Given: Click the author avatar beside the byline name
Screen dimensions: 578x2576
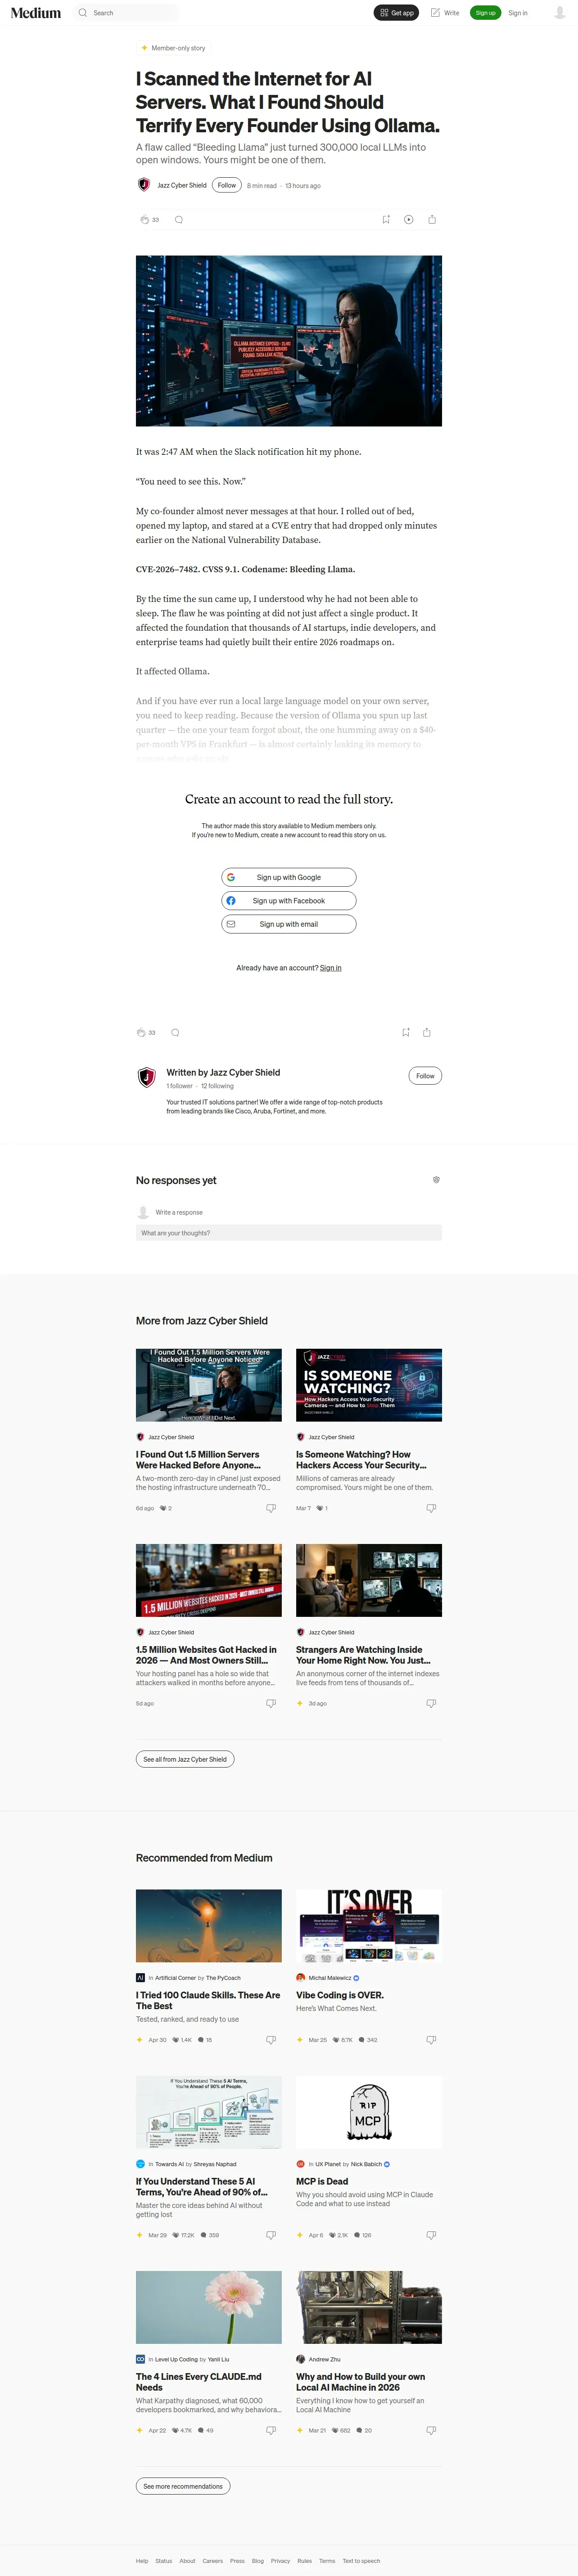Looking at the screenshot, I should point(143,185).
